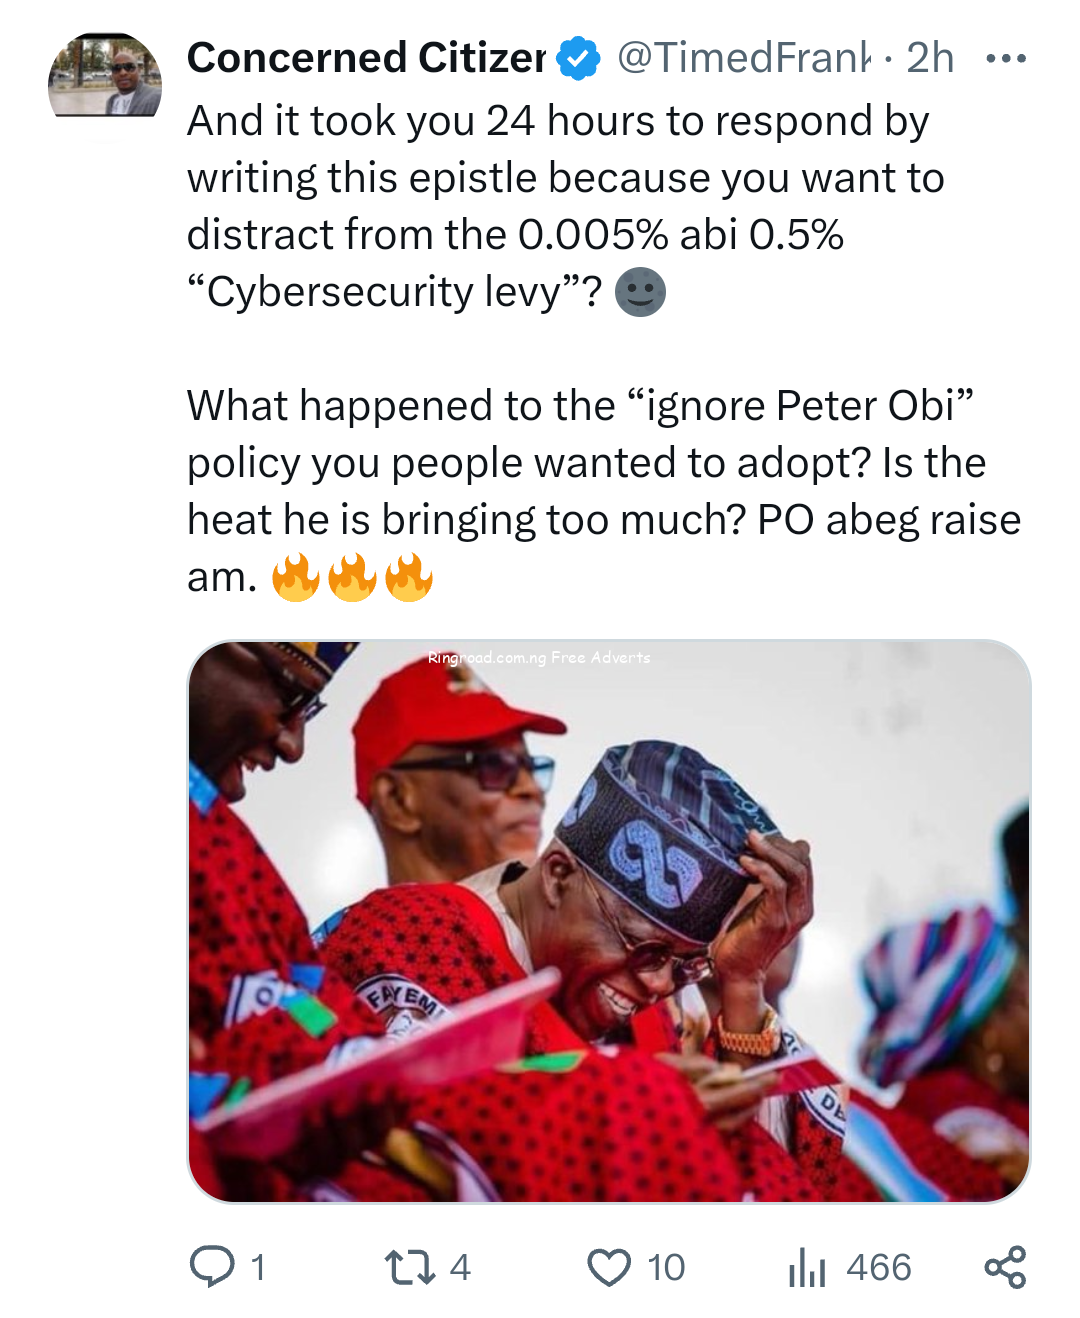Viewport: 1080px width, 1318px height.
Task: Click the reply count of 1
Action: click(x=258, y=1267)
